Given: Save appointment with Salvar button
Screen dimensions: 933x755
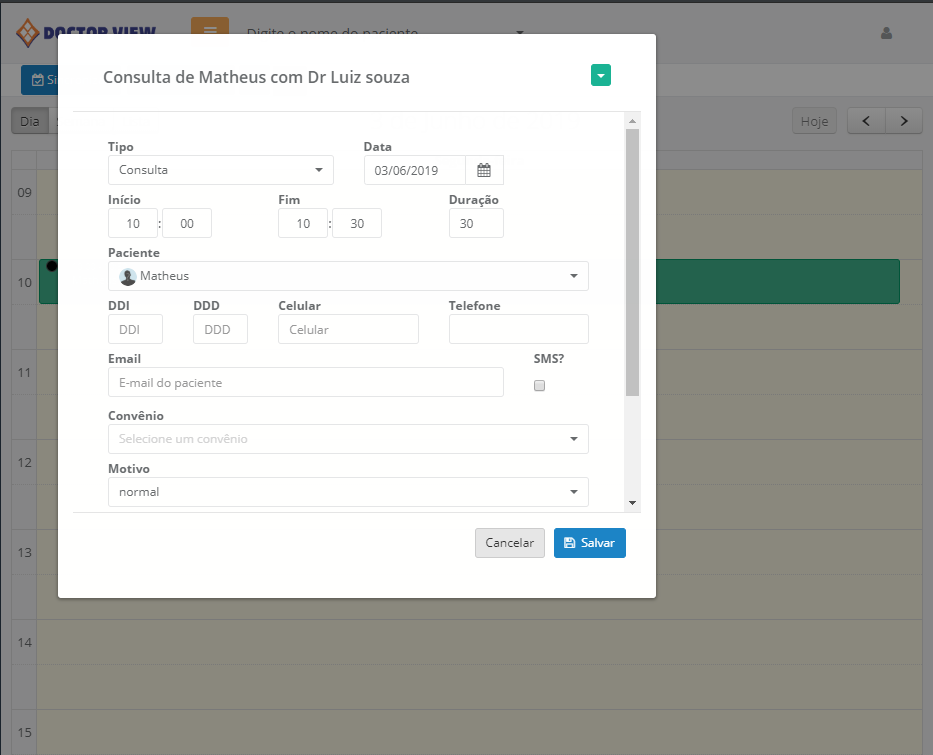Looking at the screenshot, I should point(590,543).
